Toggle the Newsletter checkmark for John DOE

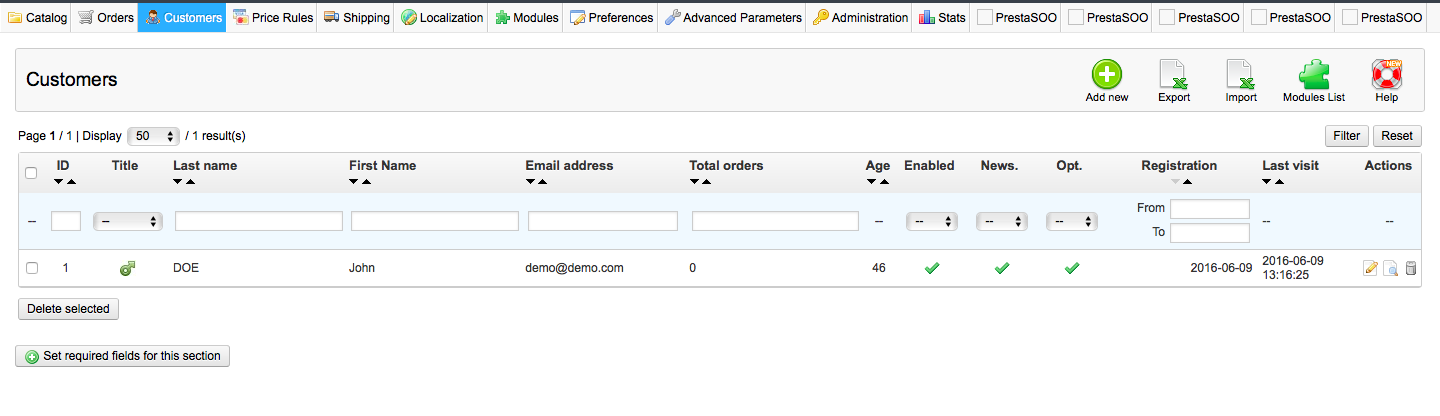[1001, 268]
